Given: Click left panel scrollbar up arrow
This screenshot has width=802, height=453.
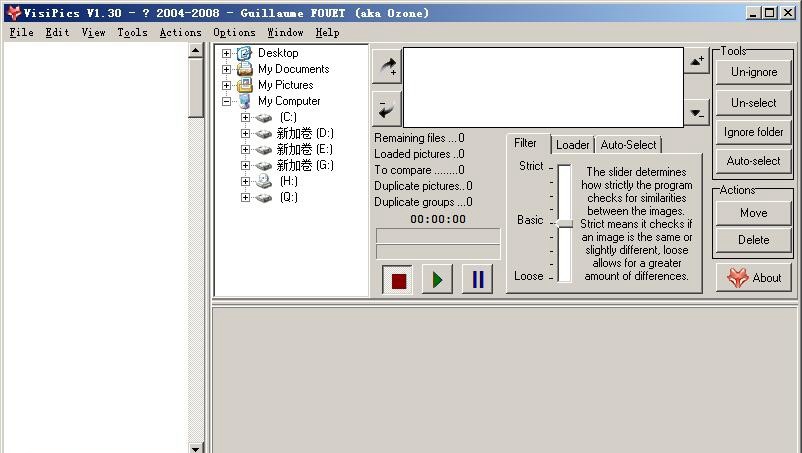Looking at the screenshot, I should pos(195,51).
